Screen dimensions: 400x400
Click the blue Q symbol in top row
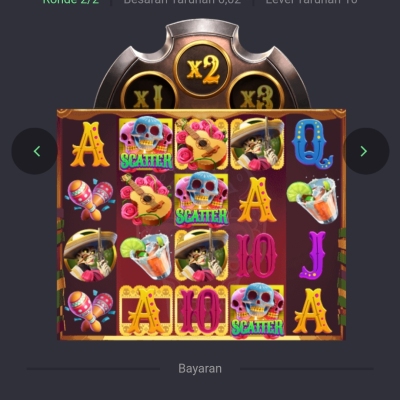[x=312, y=144]
